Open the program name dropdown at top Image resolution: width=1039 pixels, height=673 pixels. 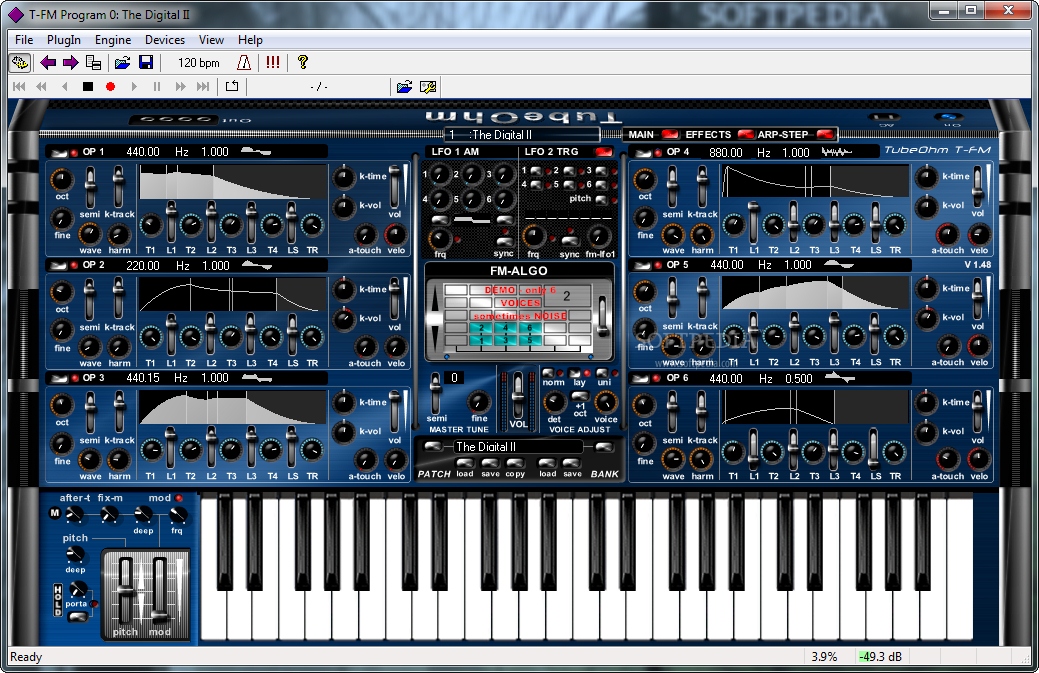(521, 134)
